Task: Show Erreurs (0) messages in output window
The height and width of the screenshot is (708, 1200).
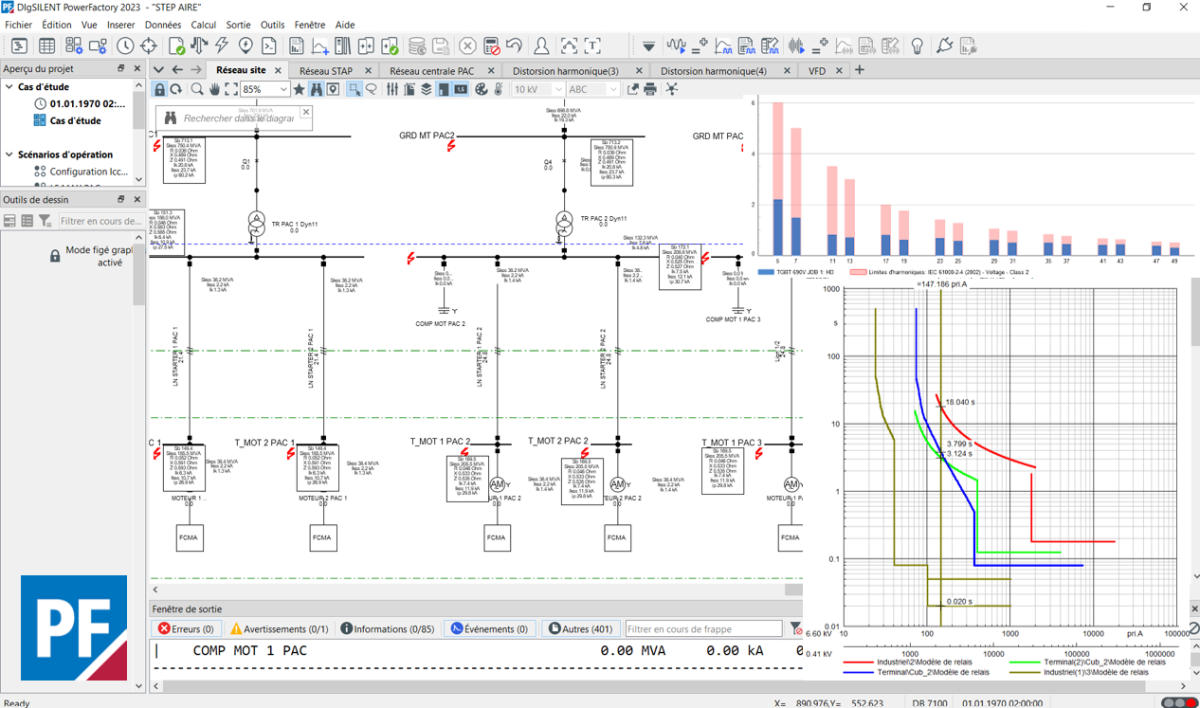Action: coord(188,629)
